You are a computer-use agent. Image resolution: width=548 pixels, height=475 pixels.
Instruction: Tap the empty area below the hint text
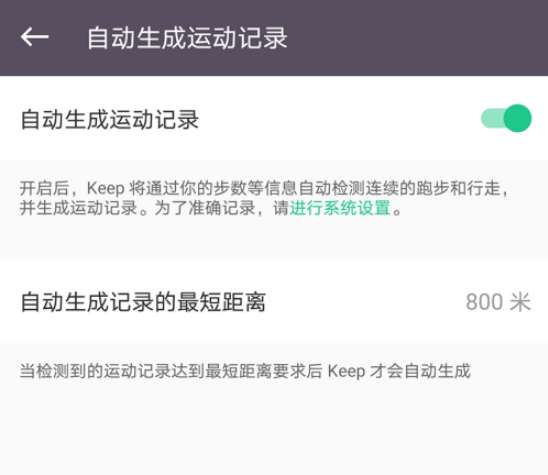(x=274, y=430)
